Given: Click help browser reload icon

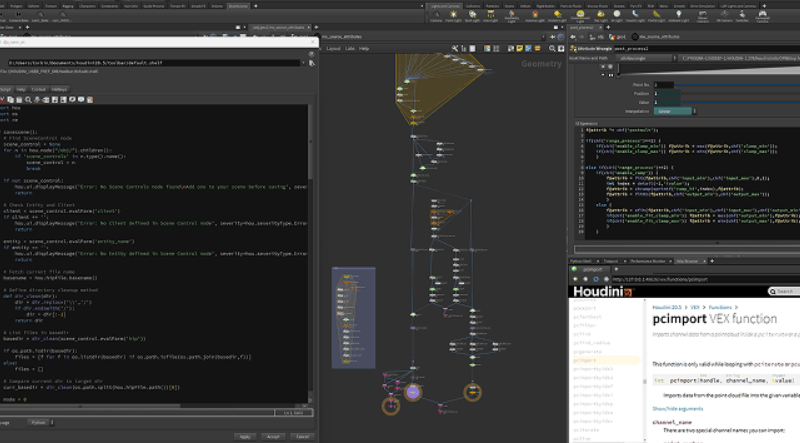Looking at the screenshot, I should (595, 279).
